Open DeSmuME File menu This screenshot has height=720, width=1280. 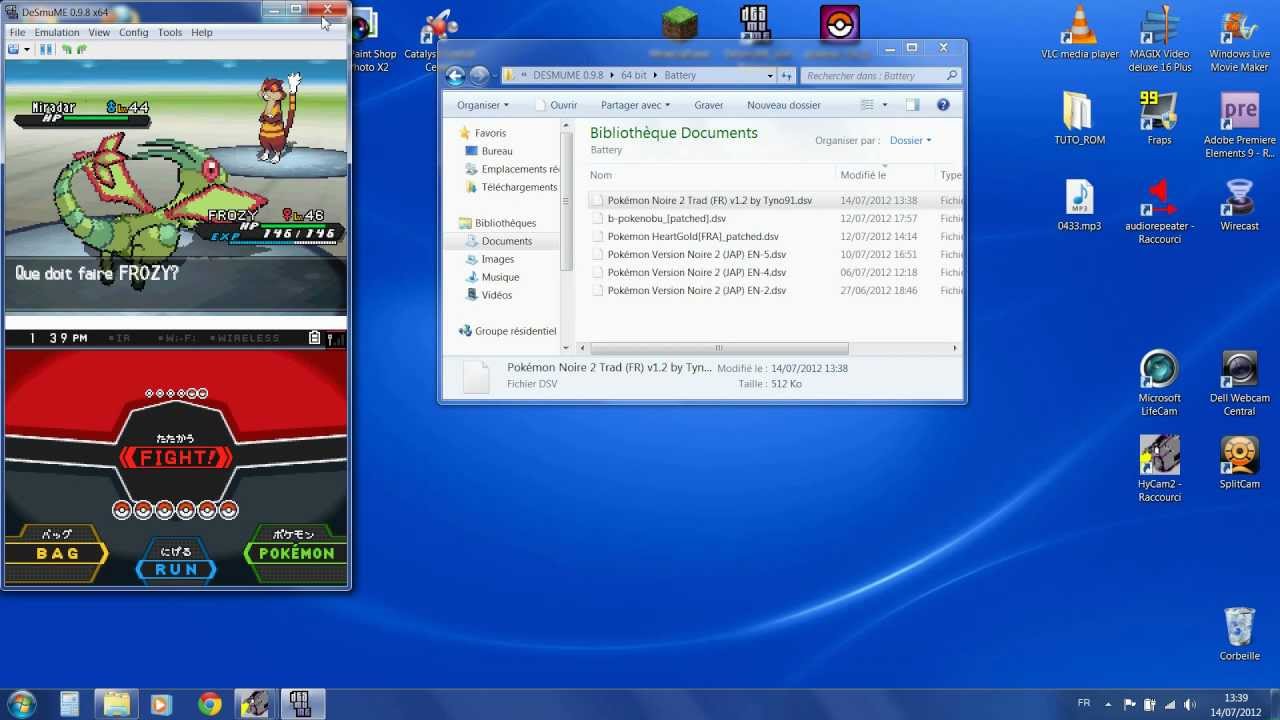[17, 32]
